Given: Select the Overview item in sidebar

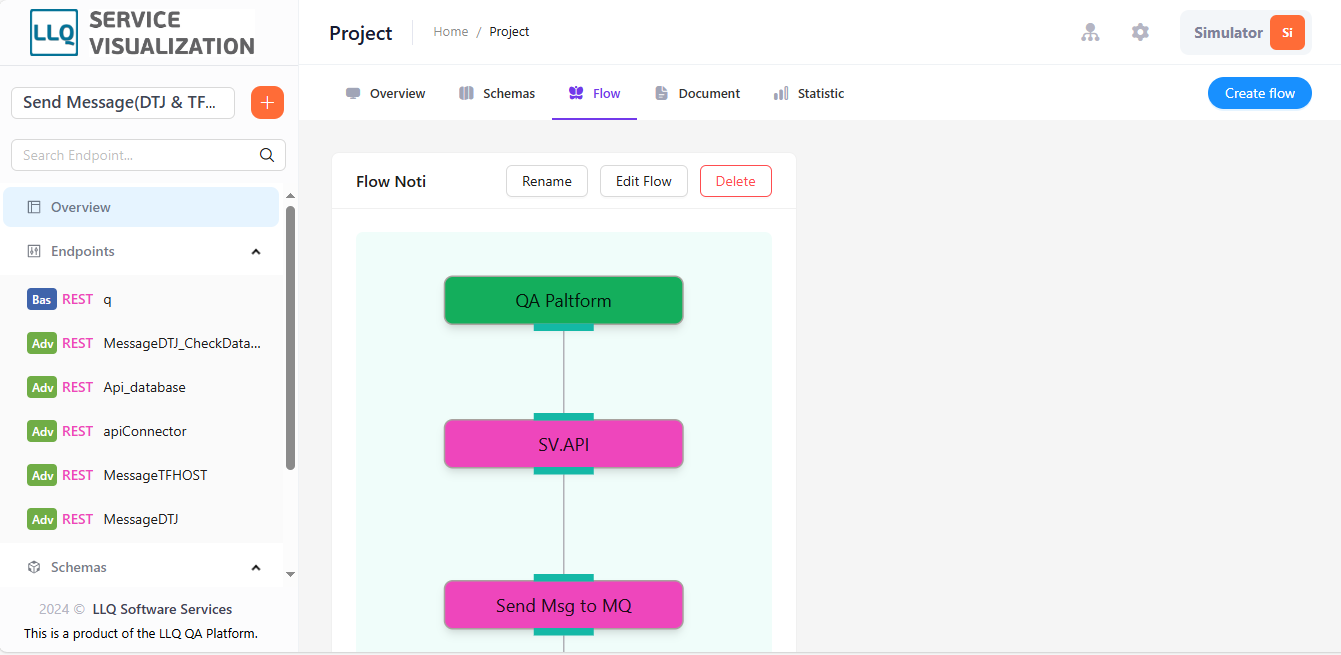Looking at the screenshot, I should click(141, 207).
